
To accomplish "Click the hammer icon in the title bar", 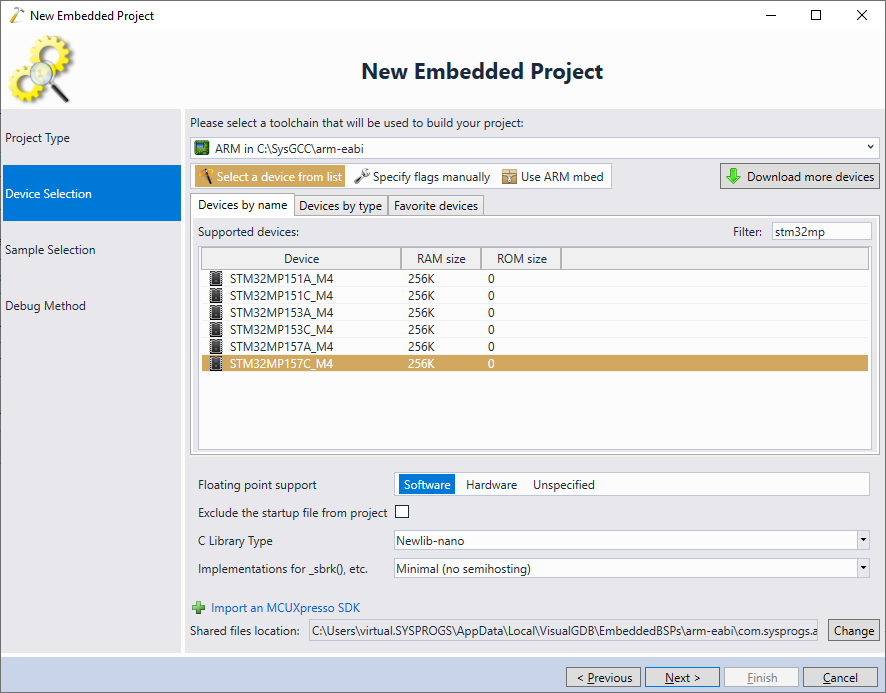I will coord(17,15).
